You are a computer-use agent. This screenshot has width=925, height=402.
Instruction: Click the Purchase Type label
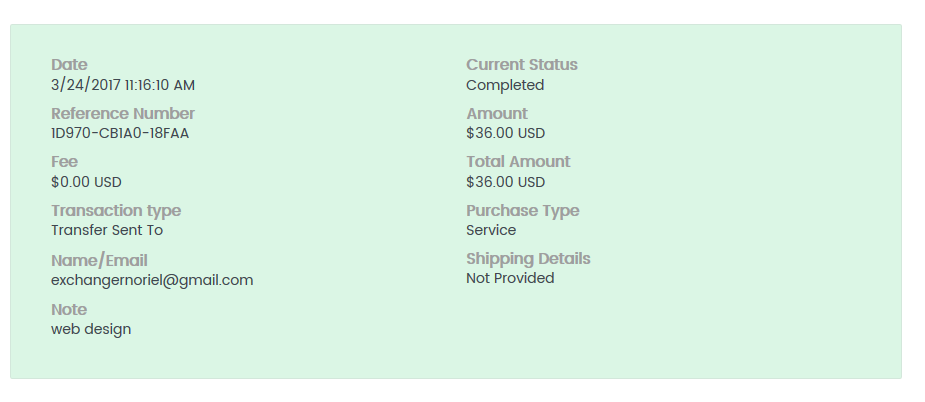click(x=523, y=211)
